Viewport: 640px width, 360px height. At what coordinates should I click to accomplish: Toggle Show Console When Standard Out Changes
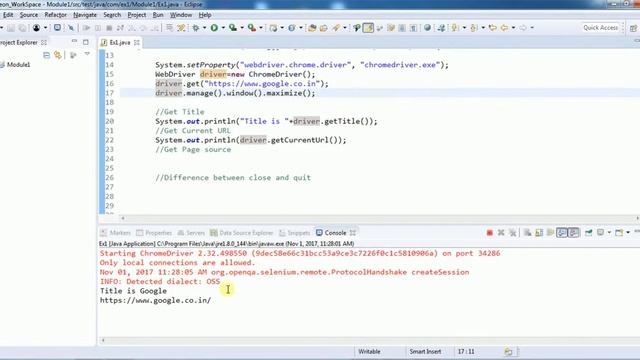click(562, 233)
